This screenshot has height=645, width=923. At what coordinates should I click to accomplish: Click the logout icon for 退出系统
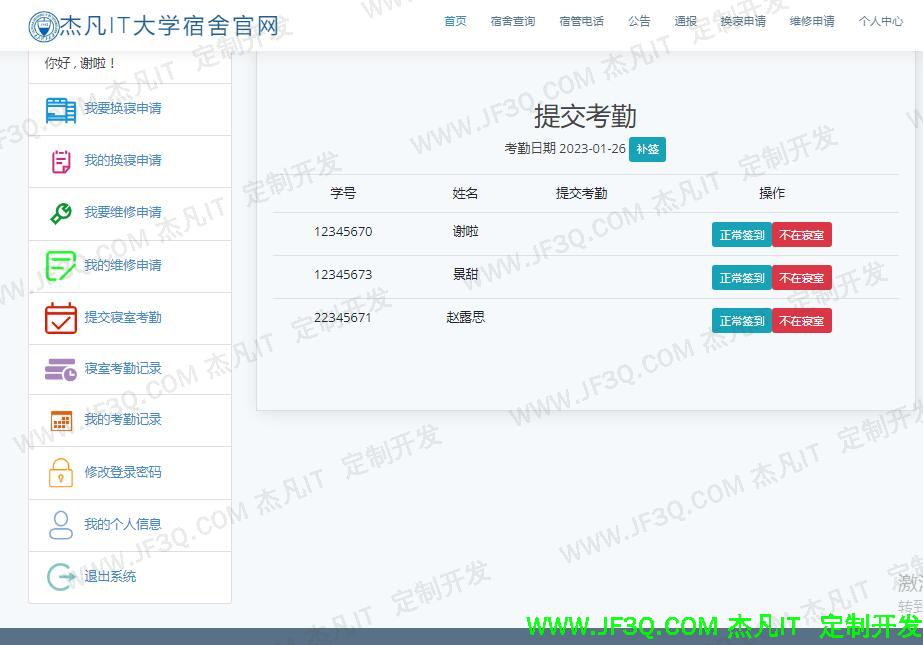click(61, 577)
